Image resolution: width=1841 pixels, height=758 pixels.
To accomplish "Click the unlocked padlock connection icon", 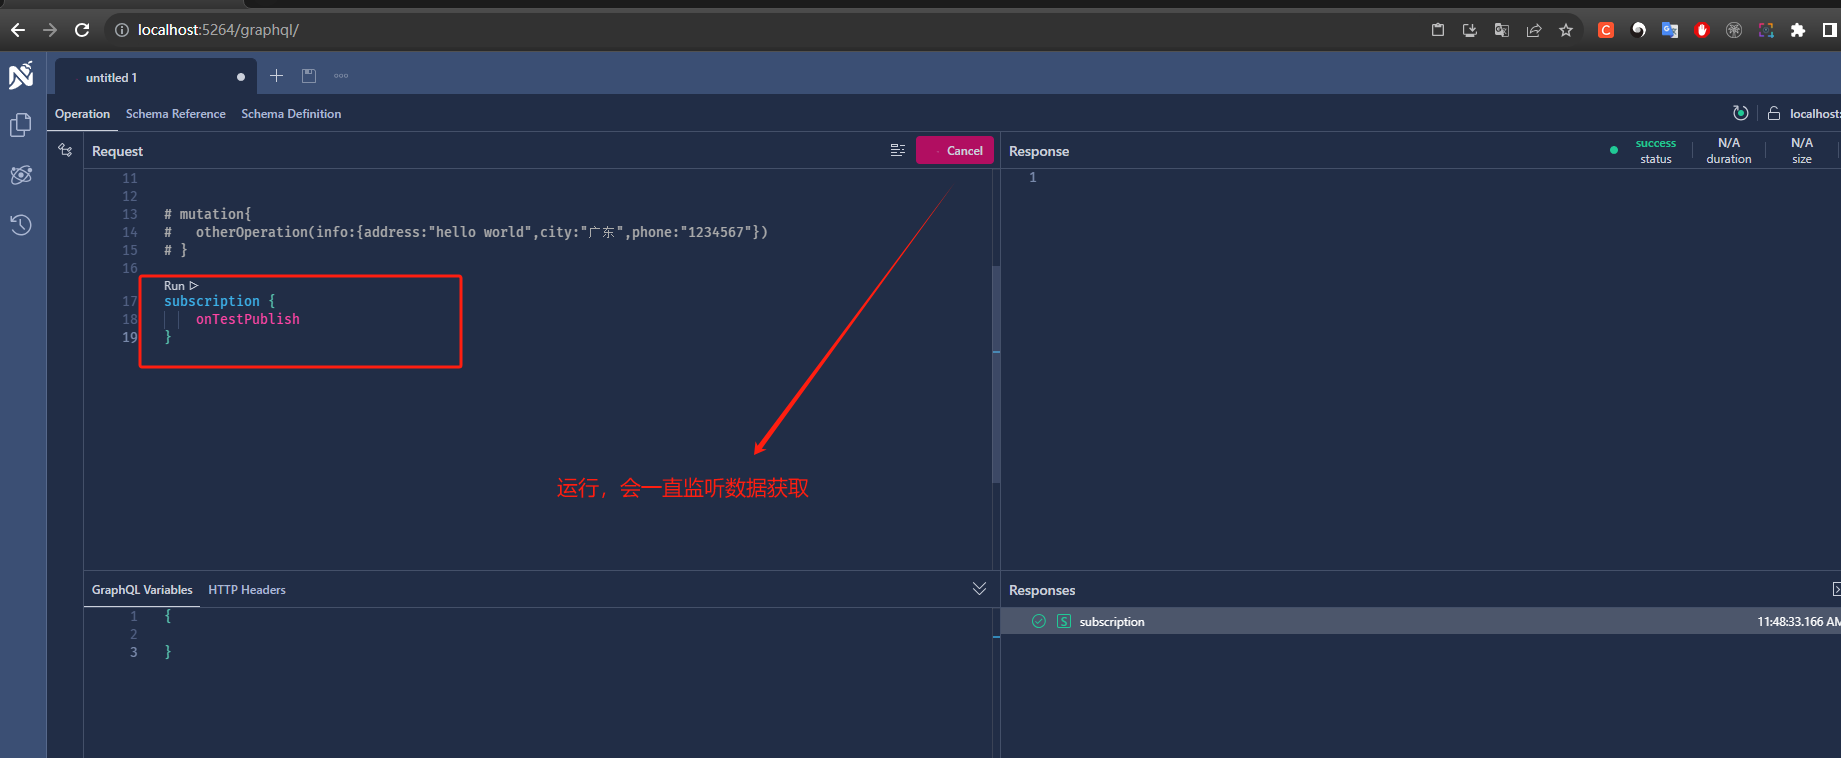I will tap(1774, 113).
